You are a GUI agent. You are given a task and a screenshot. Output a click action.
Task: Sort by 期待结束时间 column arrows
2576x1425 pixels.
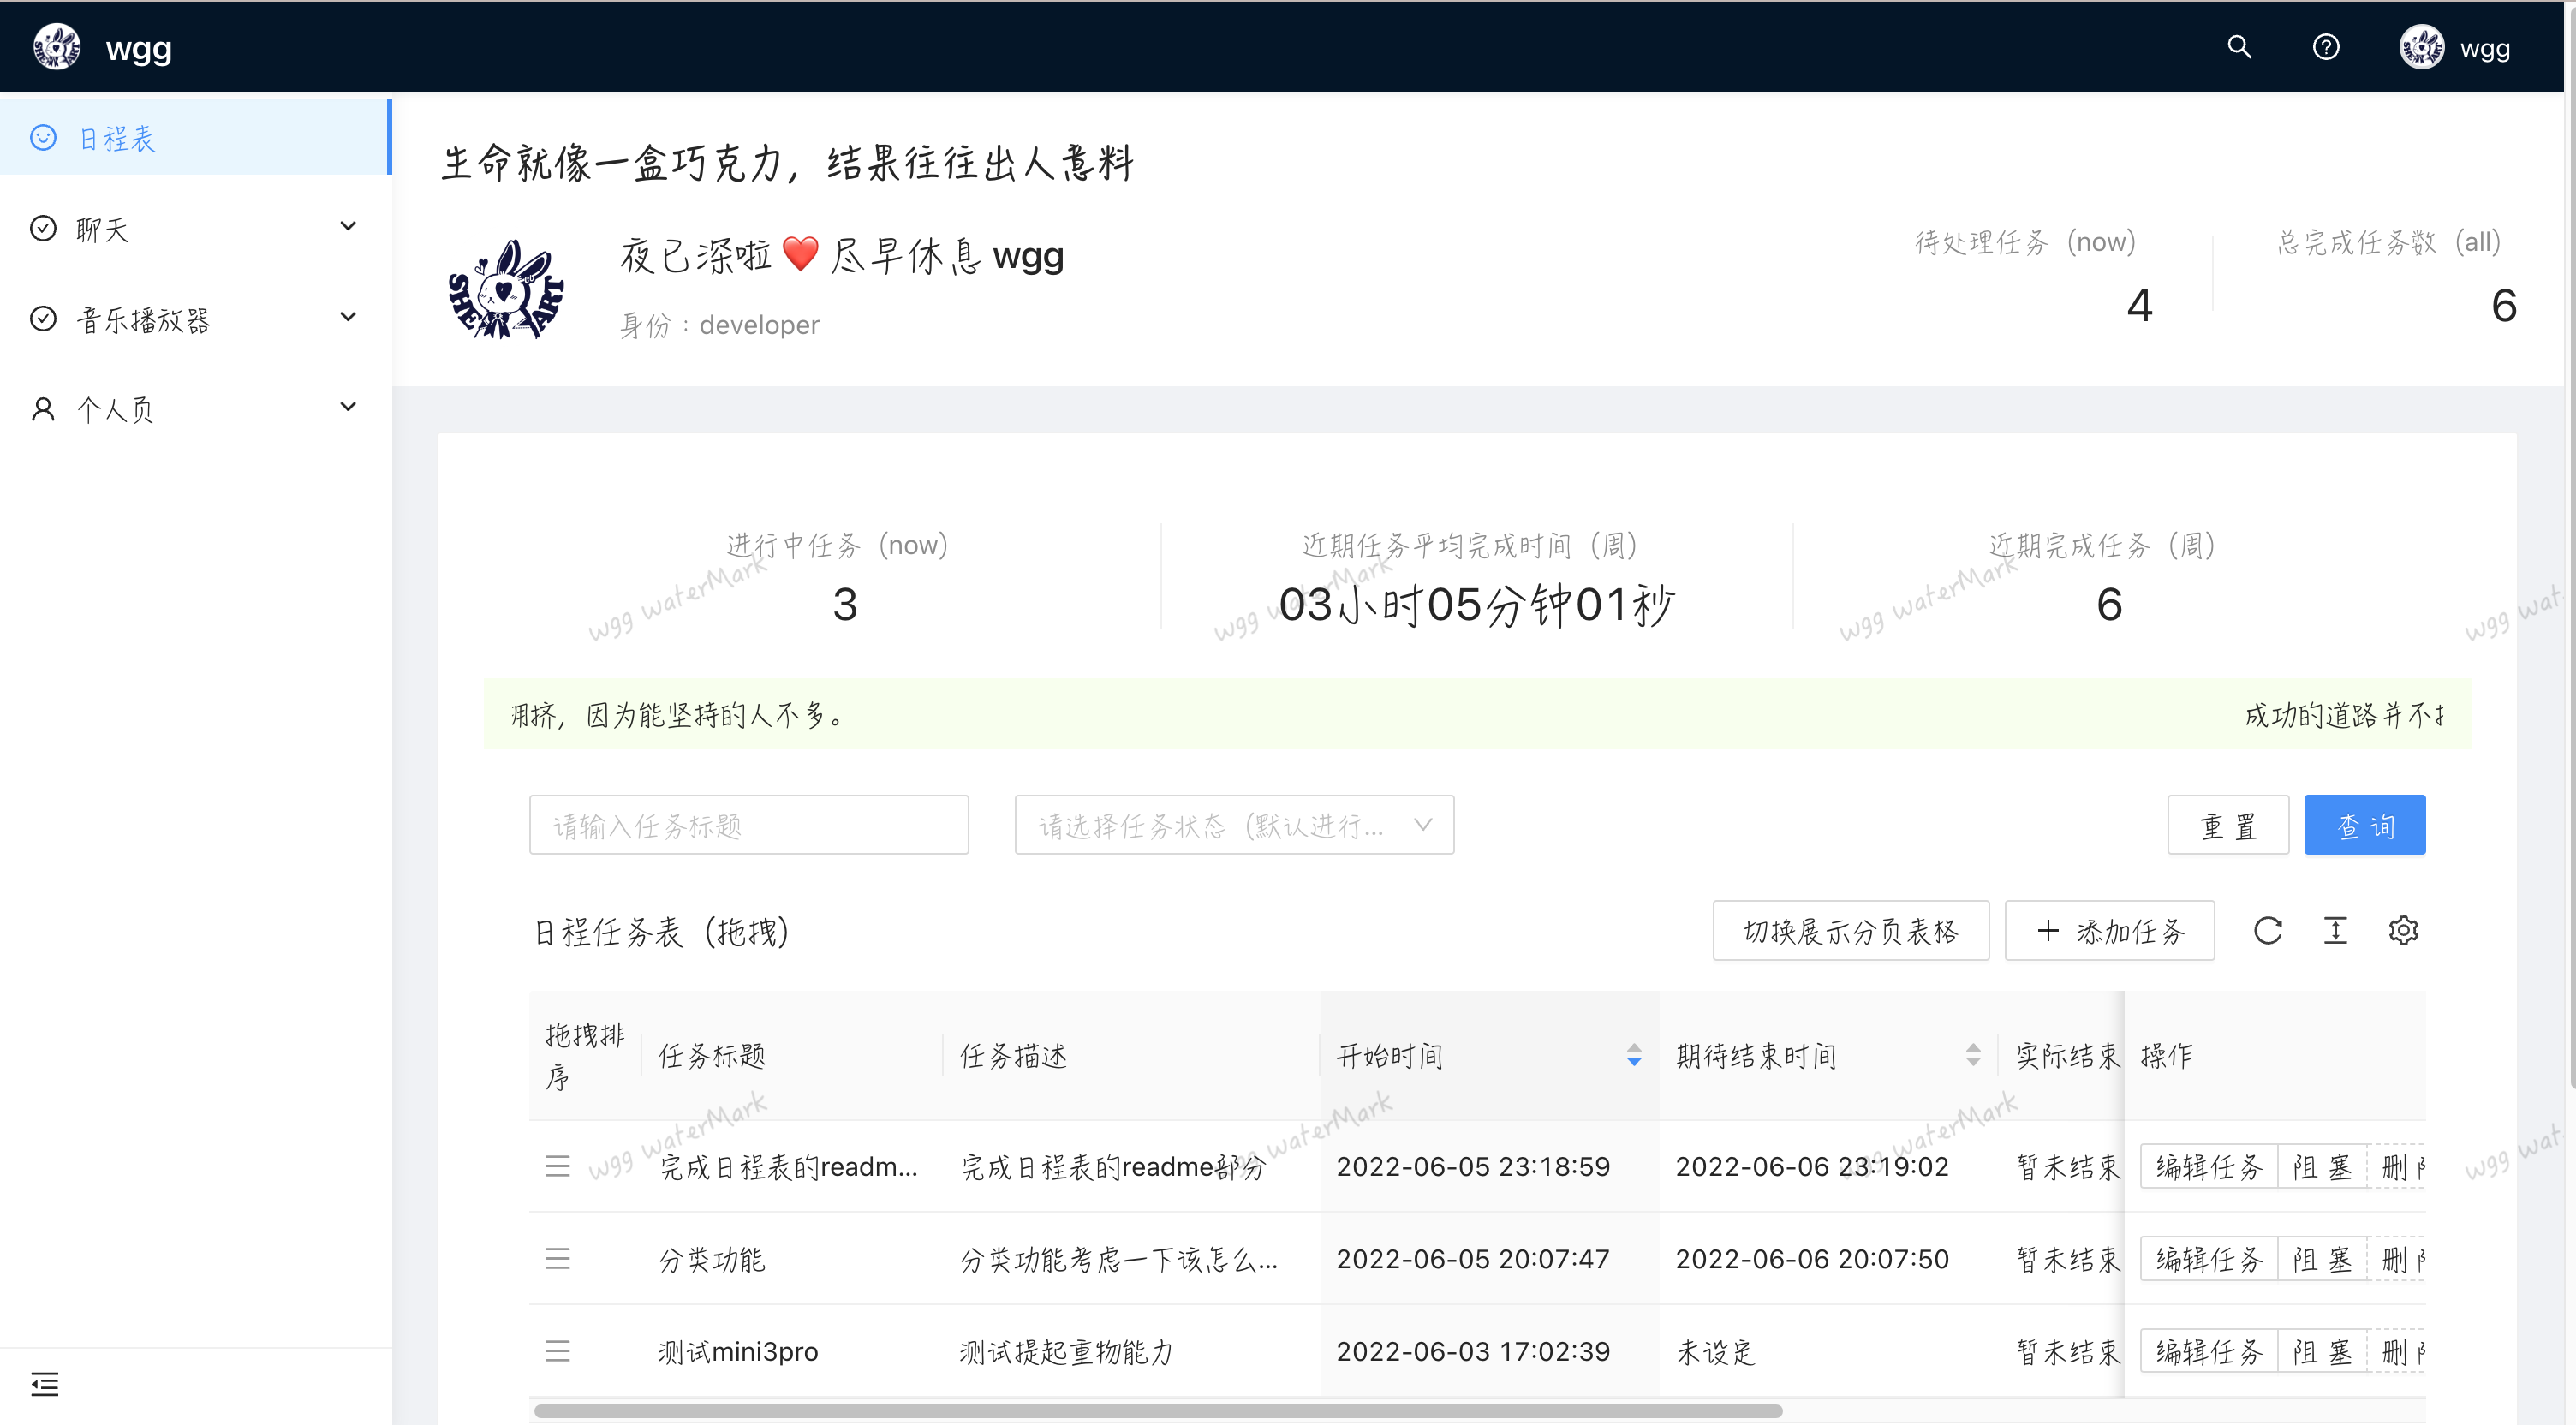coord(1973,1055)
